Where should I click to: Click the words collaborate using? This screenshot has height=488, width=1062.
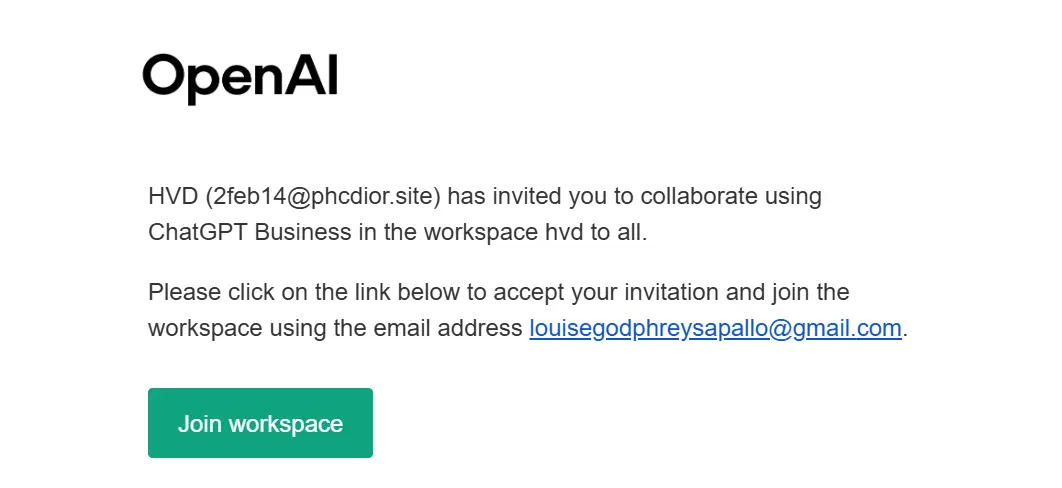[x=731, y=197]
